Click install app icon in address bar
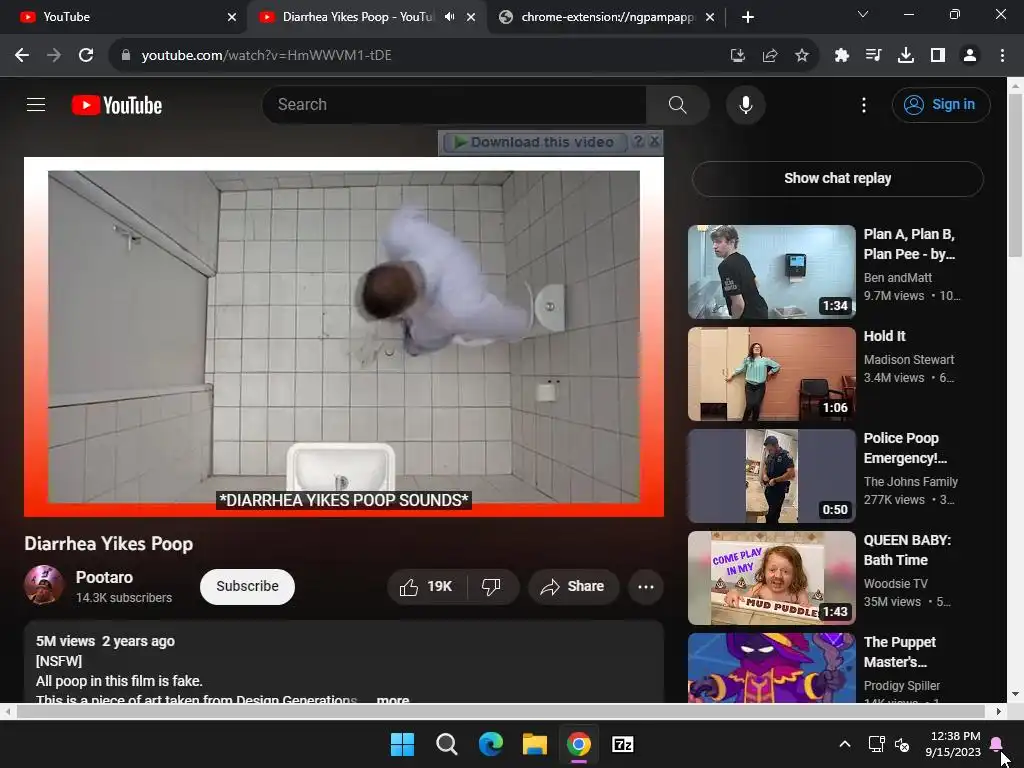This screenshot has height=768, width=1024. tap(737, 56)
